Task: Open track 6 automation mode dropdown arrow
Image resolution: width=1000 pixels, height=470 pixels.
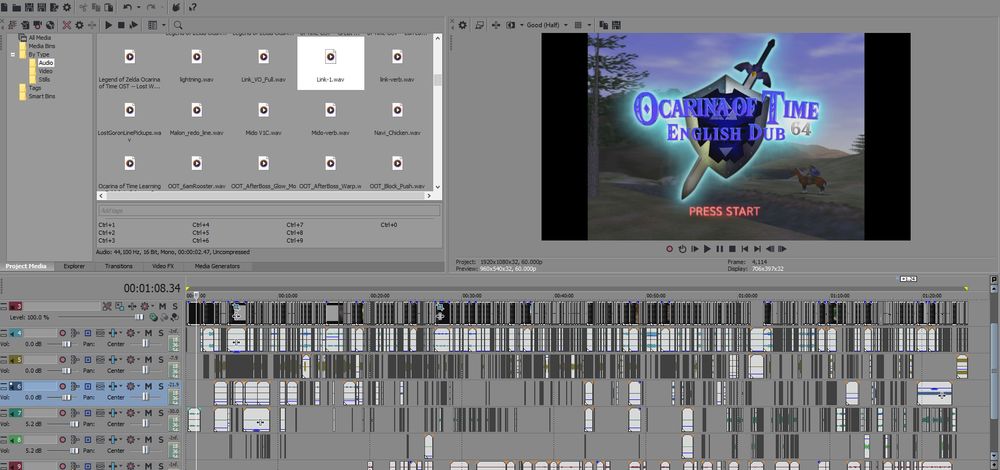Action: tap(138, 386)
